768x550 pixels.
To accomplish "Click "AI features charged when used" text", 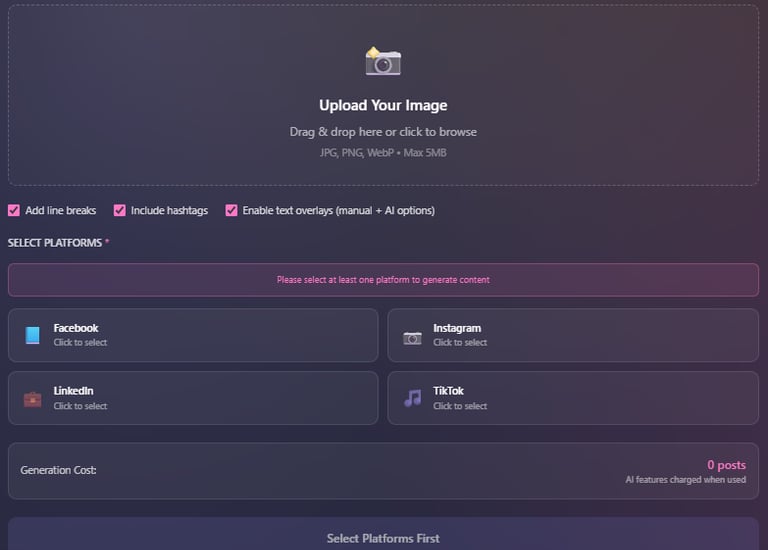I will [x=686, y=480].
